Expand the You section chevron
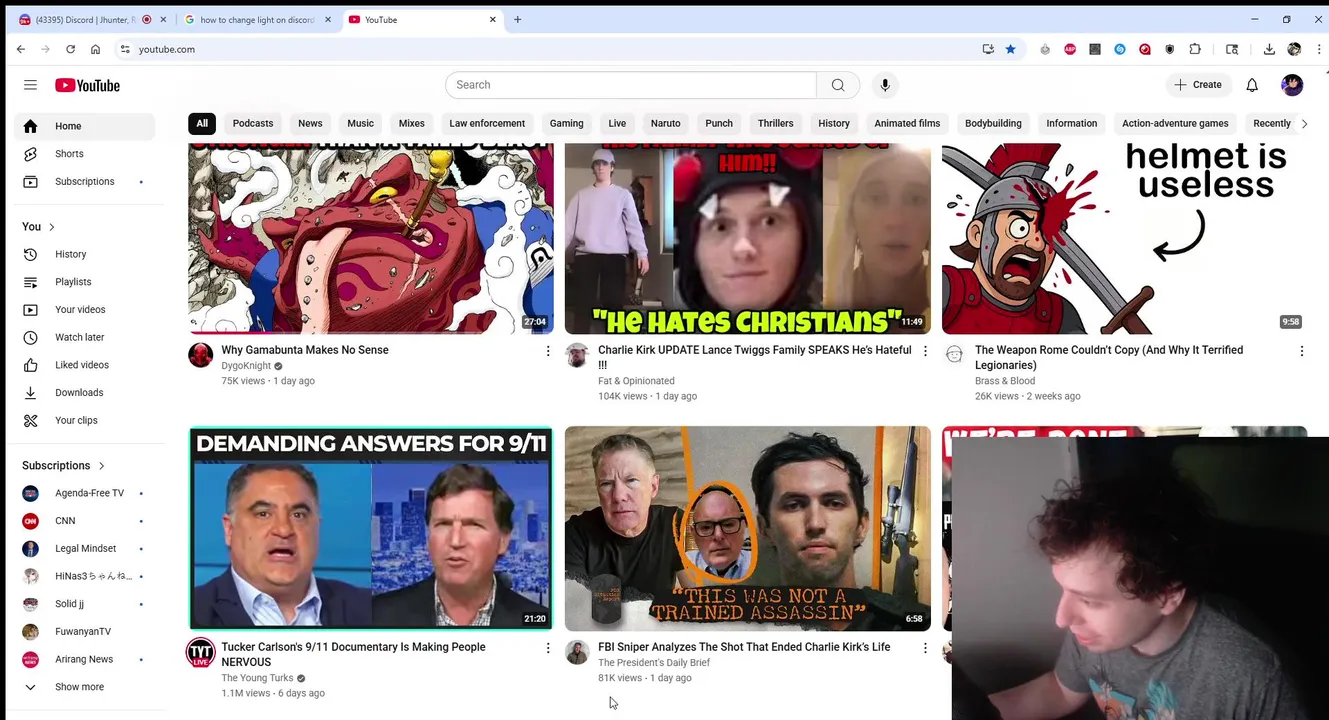This screenshot has height=720, width=1329. click(x=51, y=227)
